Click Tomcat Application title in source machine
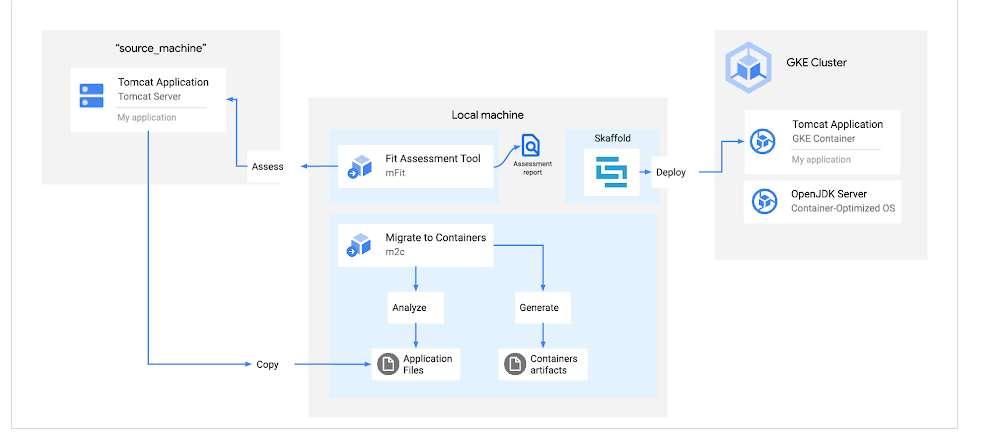The width and height of the screenshot is (1000, 439). (x=163, y=82)
